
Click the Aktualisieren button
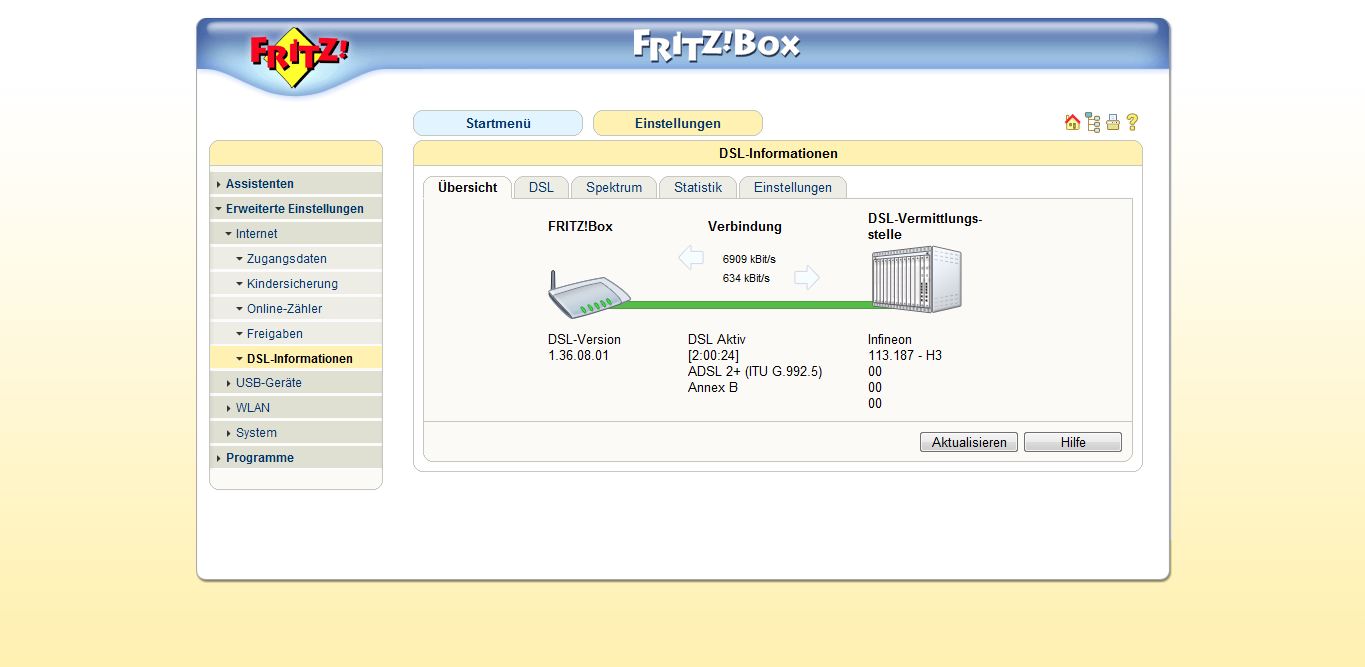click(x=969, y=442)
